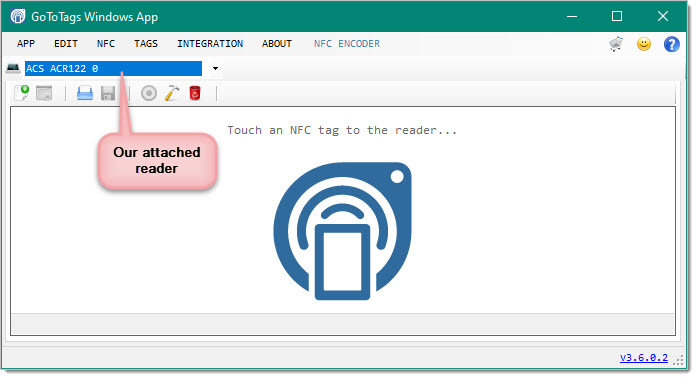Click the red erase trash icon
Screen dimensions: 696x378
194,93
